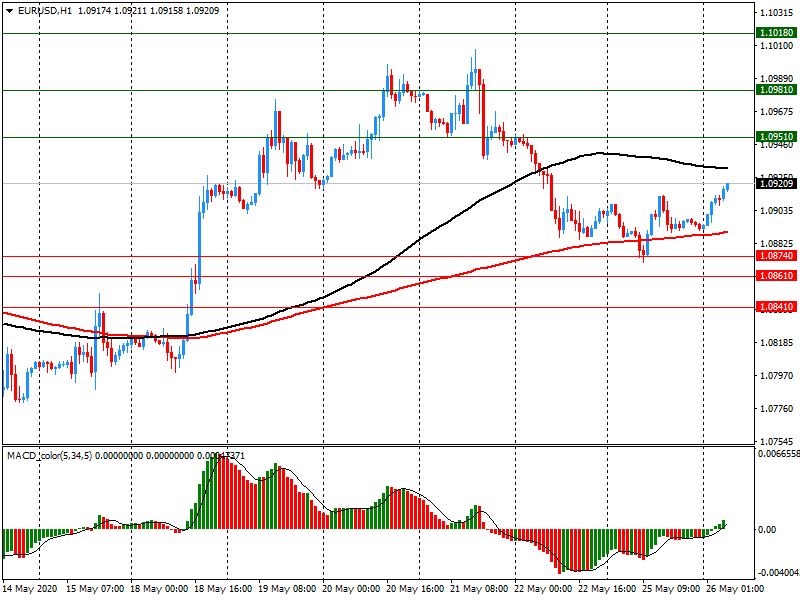Select the MACD_color(5,34,5) indicator label

click(x=49, y=456)
